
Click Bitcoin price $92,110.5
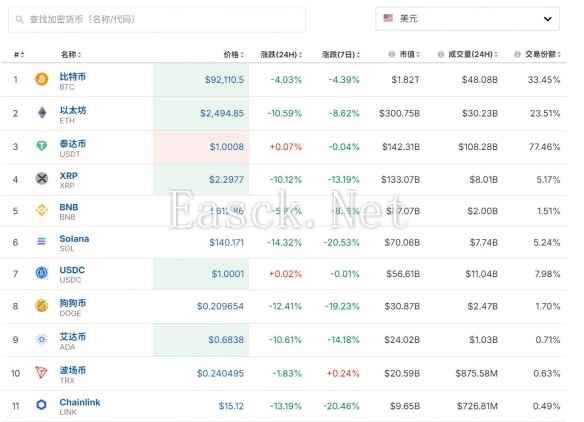click(224, 80)
